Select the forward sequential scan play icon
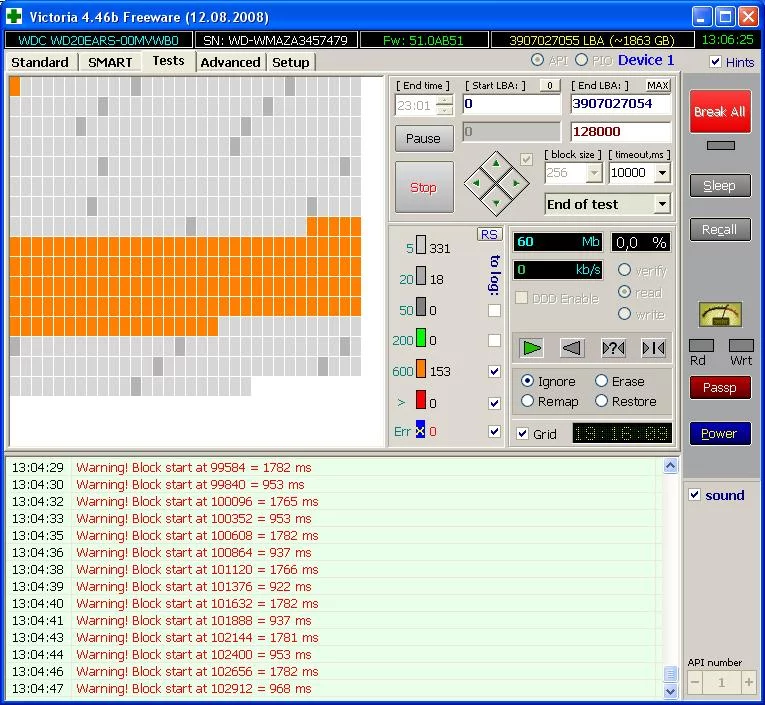The image size is (765, 705). click(x=532, y=347)
